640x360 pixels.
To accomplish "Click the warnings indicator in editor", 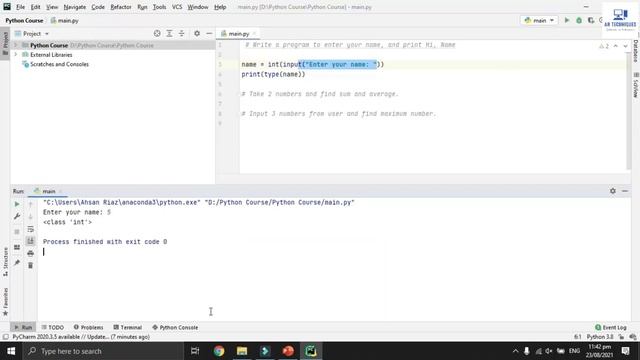I will click(x=604, y=46).
